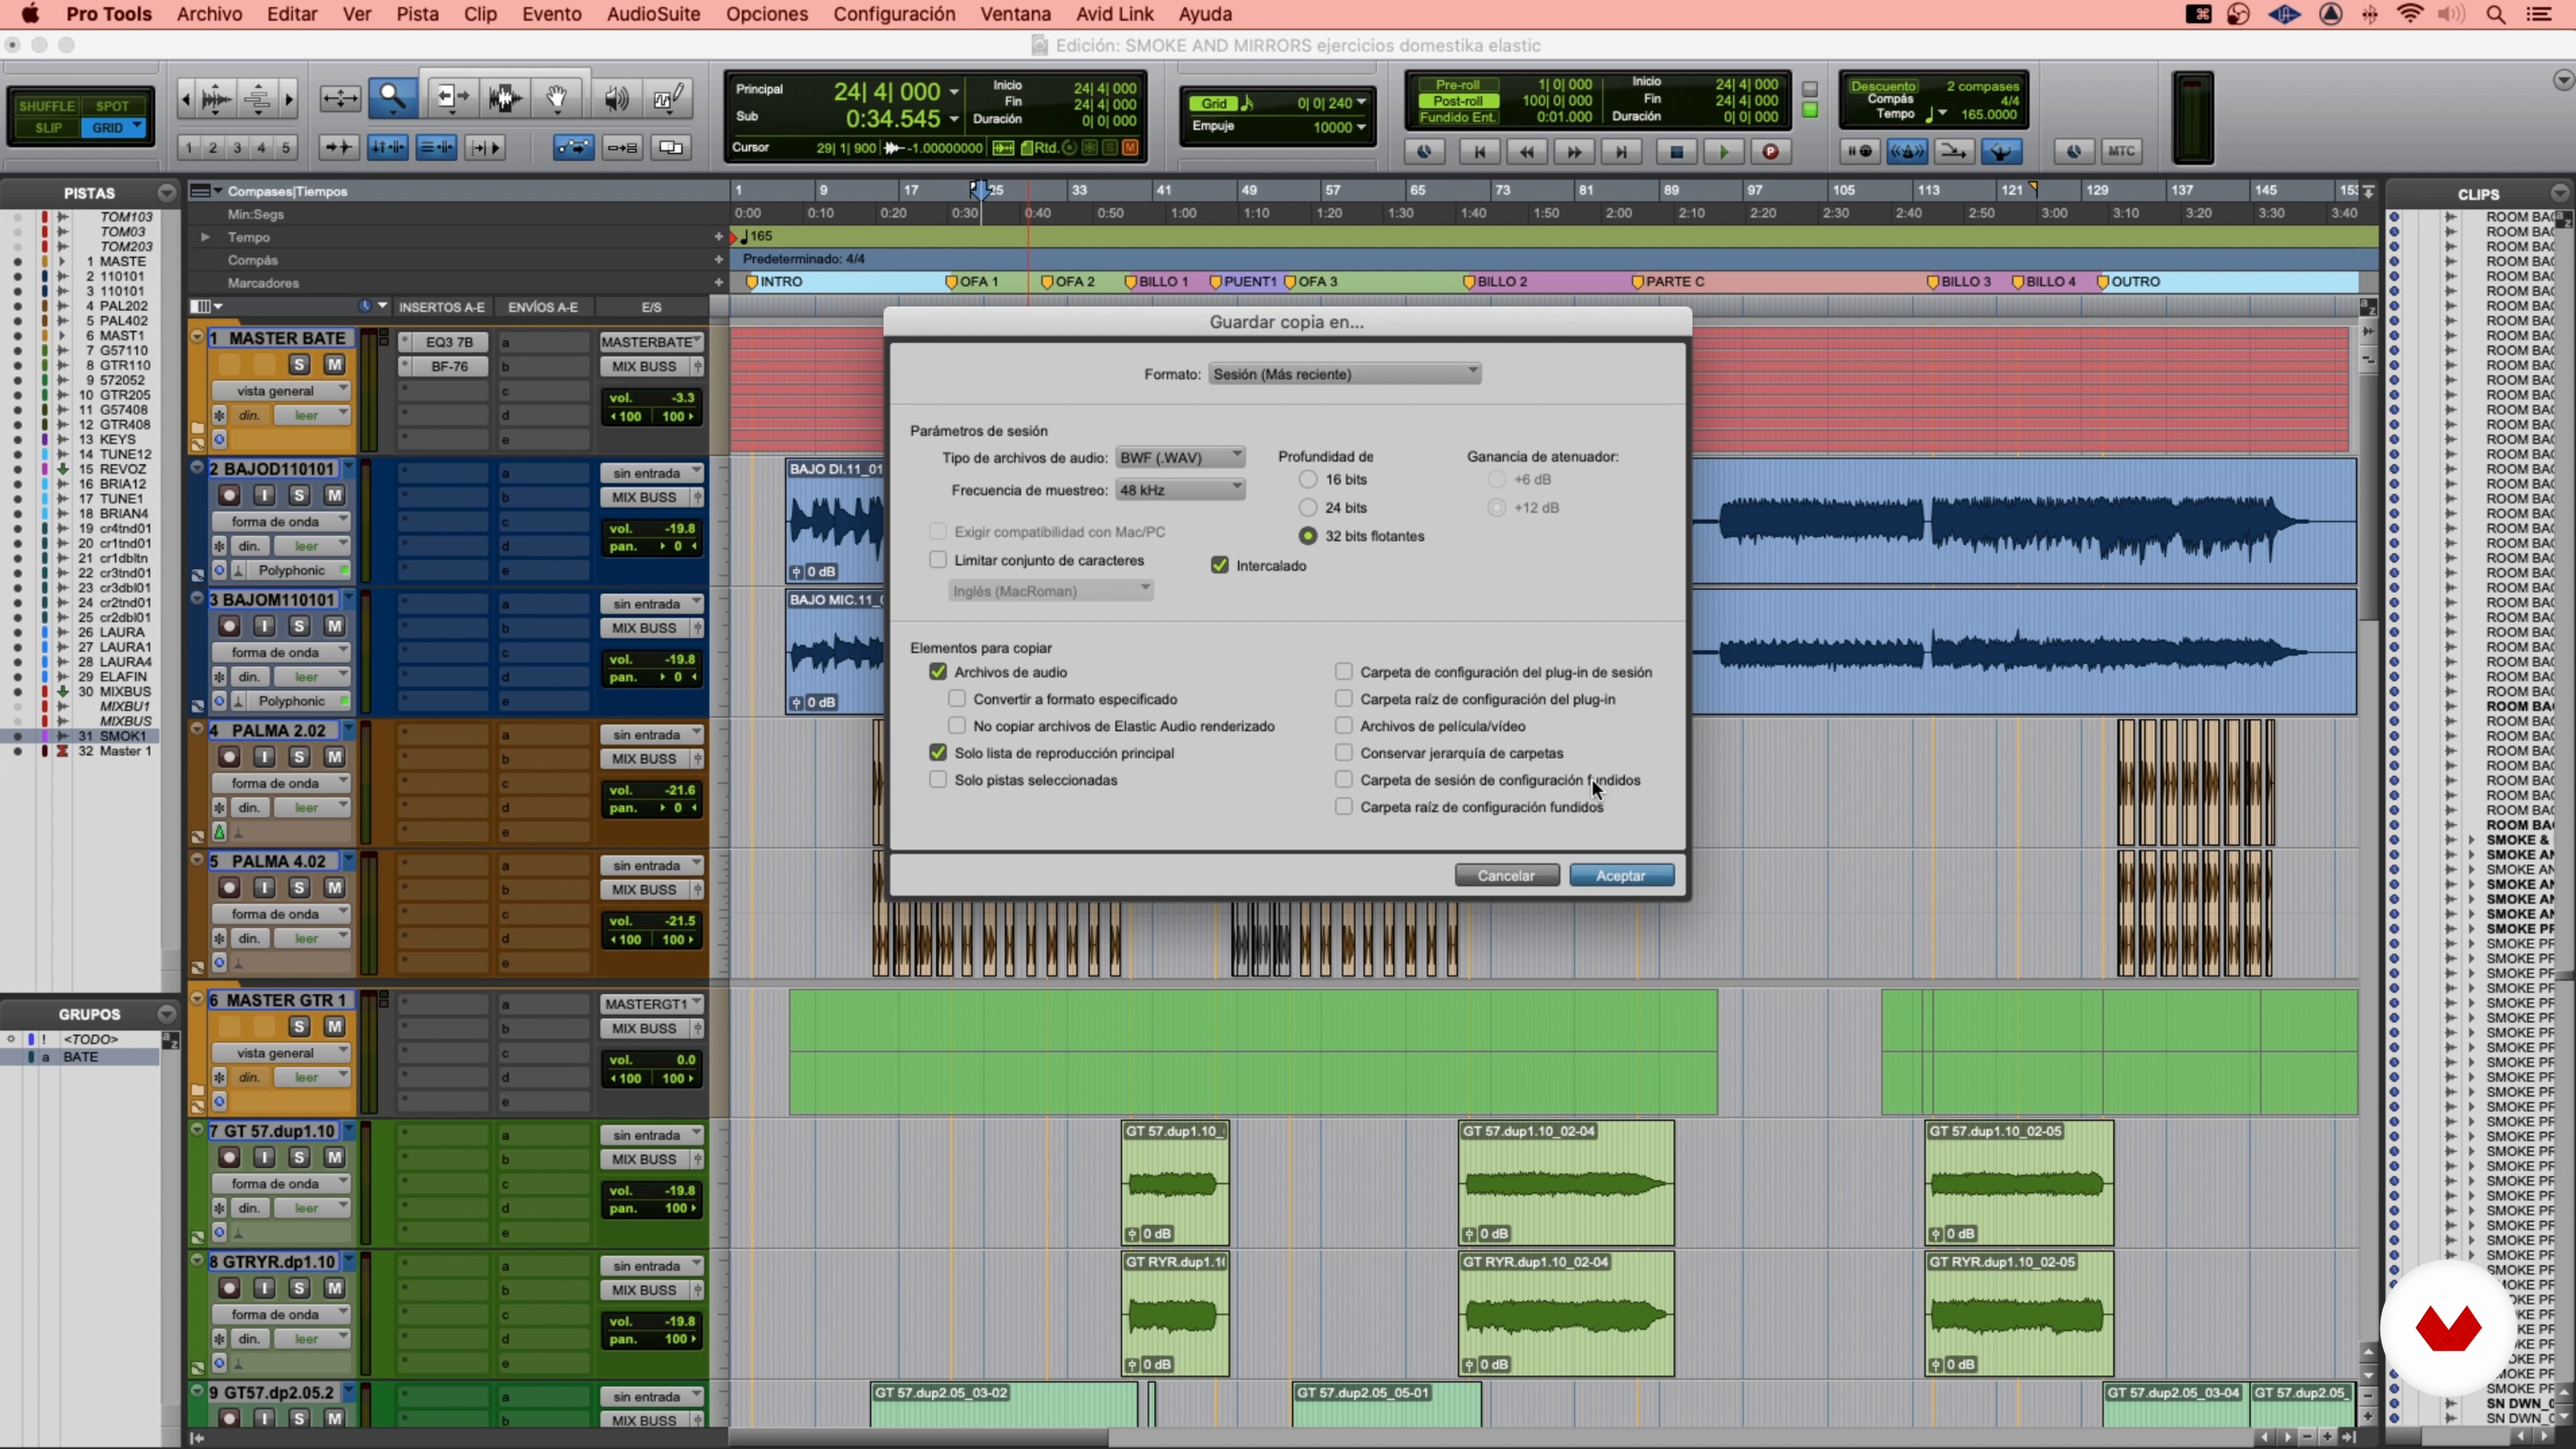The width and height of the screenshot is (2576, 1449).
Task: Enable Convertir a formato especificado
Action: [957, 699]
